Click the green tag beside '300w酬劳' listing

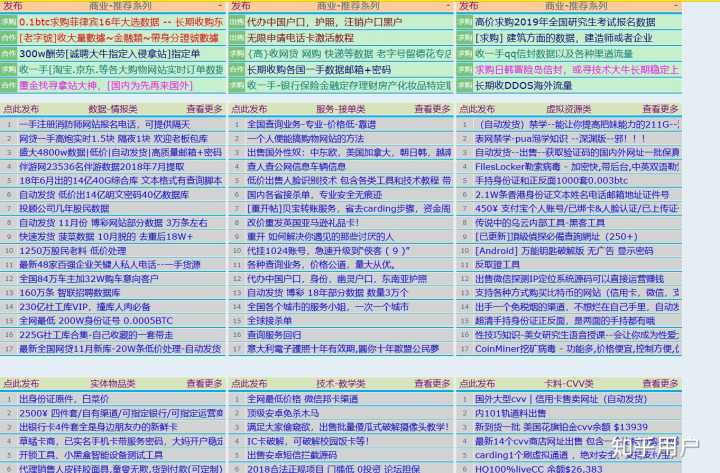coord(9,54)
